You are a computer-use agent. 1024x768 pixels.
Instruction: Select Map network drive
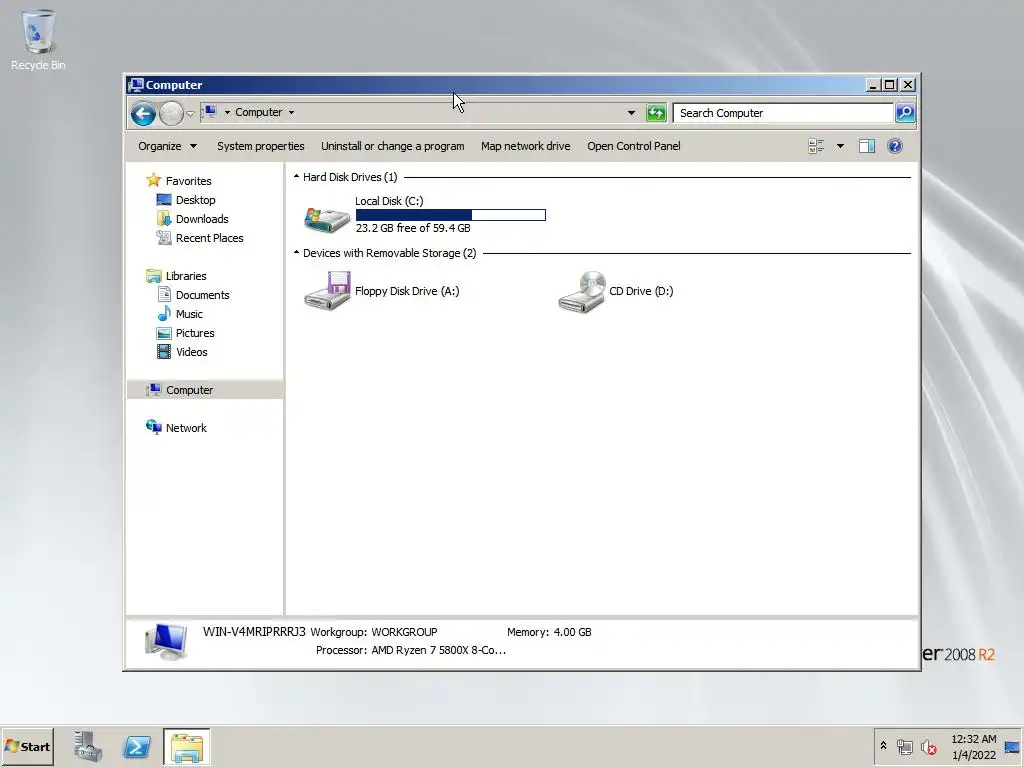pyautogui.click(x=526, y=146)
